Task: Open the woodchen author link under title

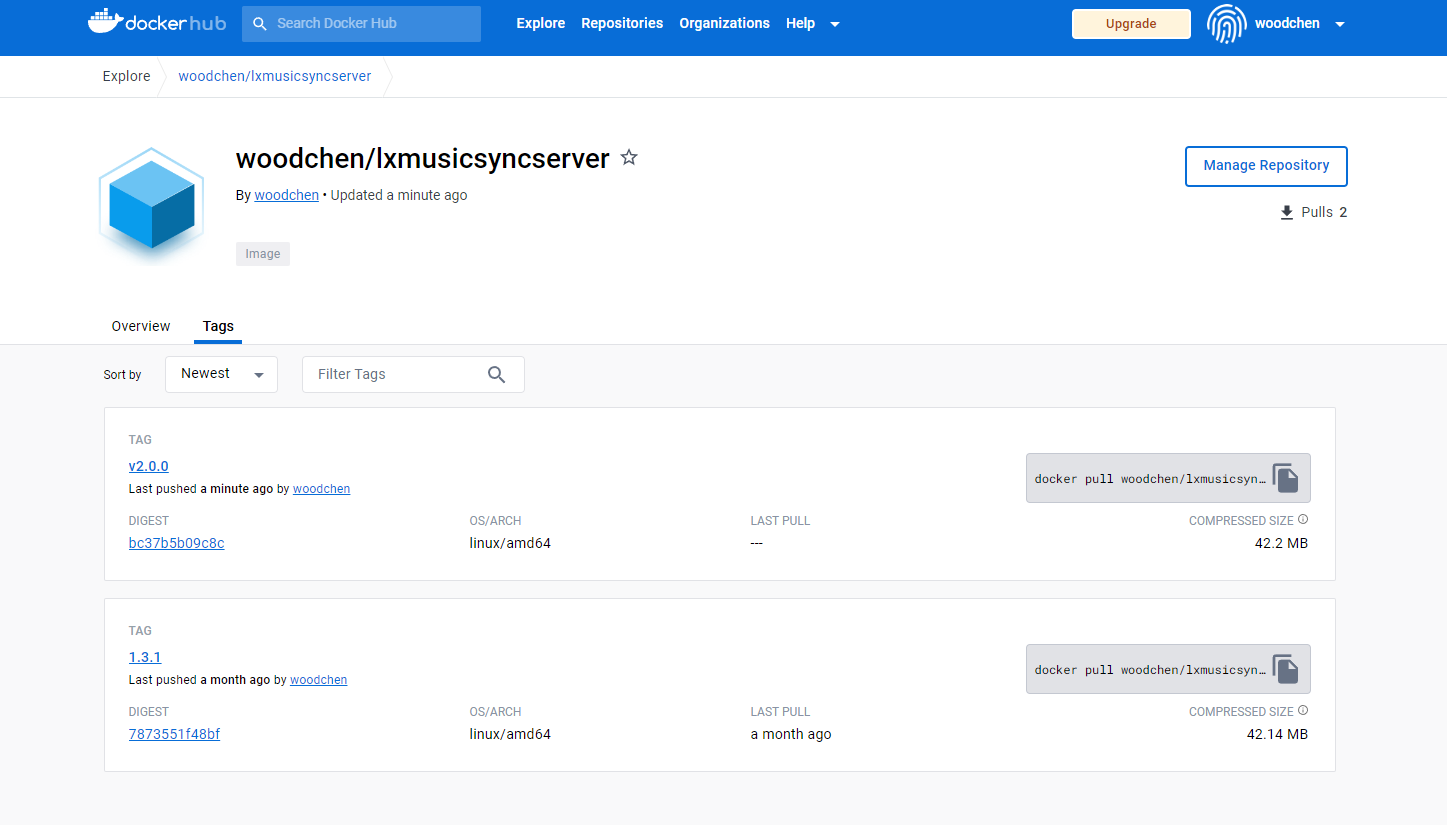Action: click(287, 195)
